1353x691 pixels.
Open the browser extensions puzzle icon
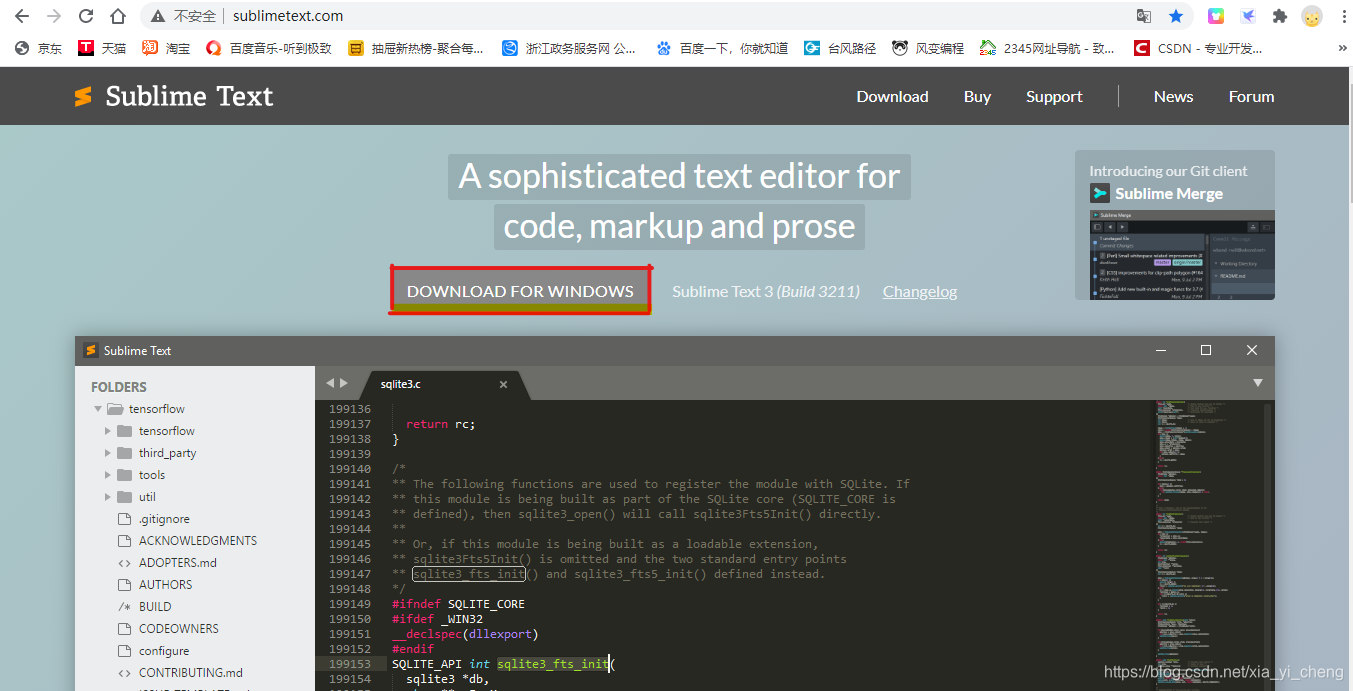[1279, 16]
